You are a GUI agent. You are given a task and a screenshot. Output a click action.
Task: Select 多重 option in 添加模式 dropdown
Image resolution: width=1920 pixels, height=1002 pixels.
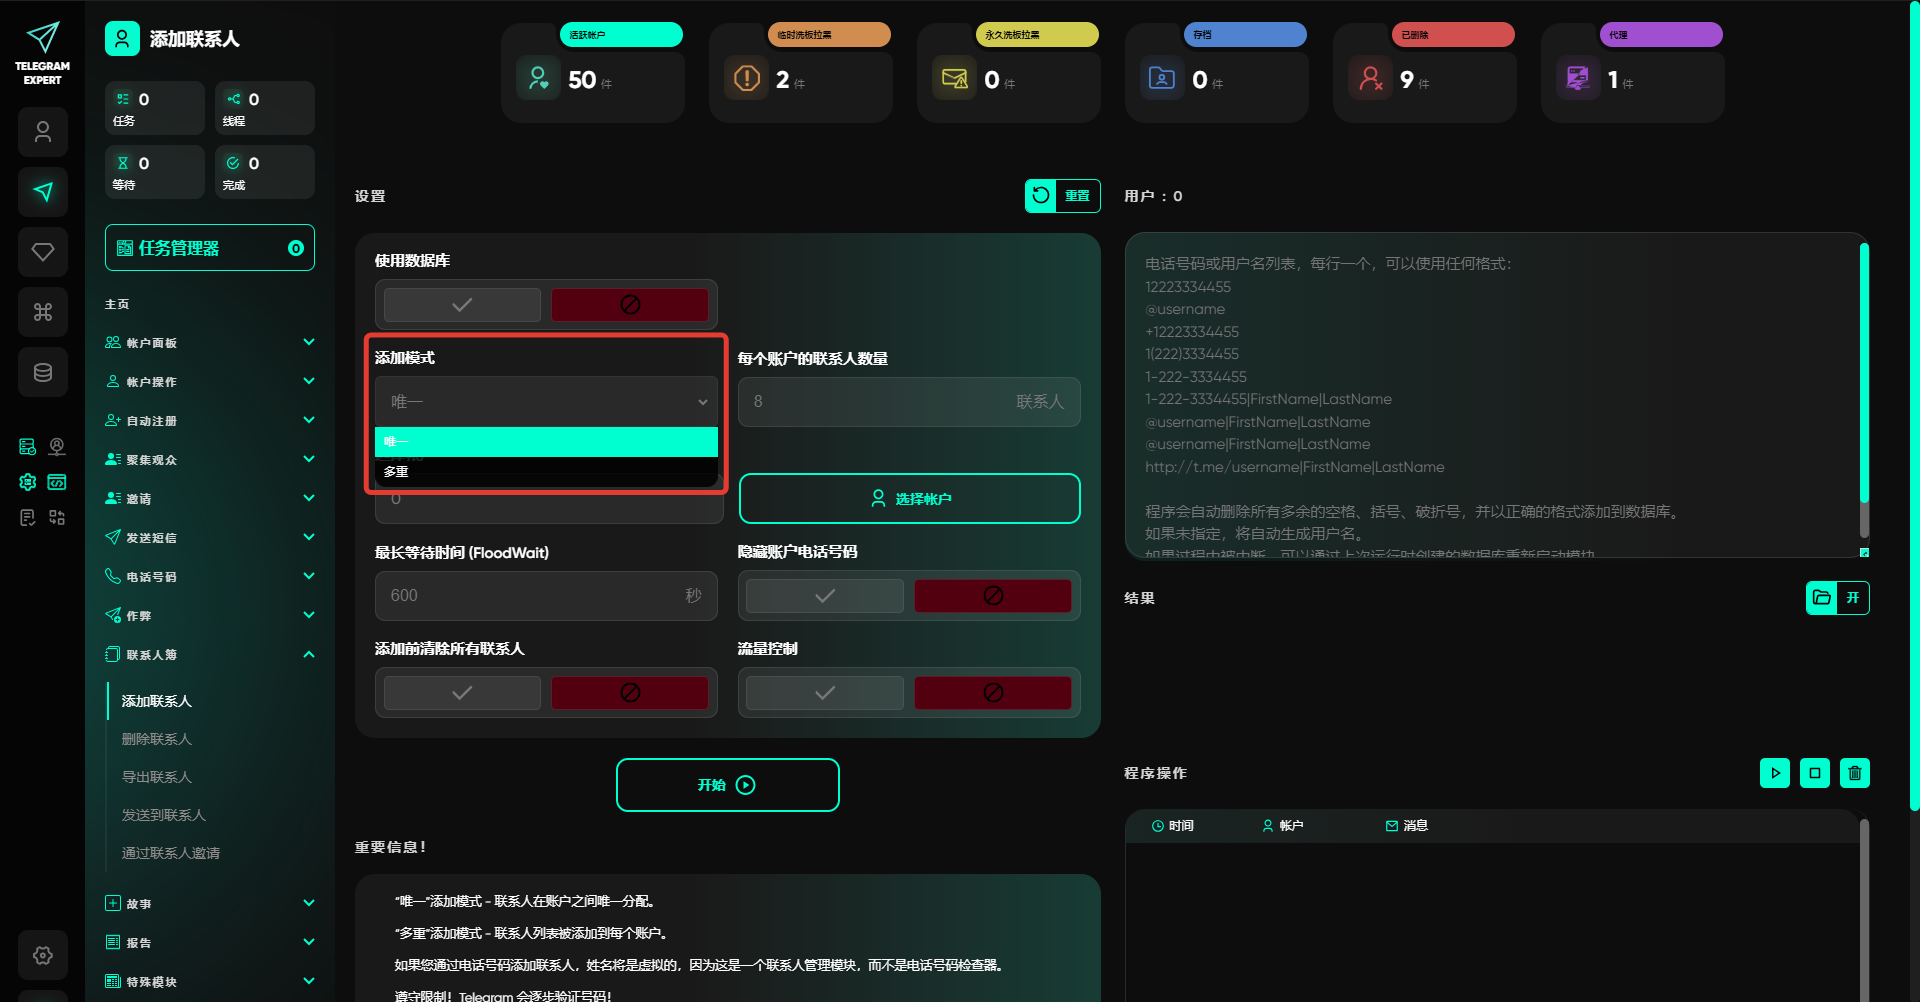546,472
